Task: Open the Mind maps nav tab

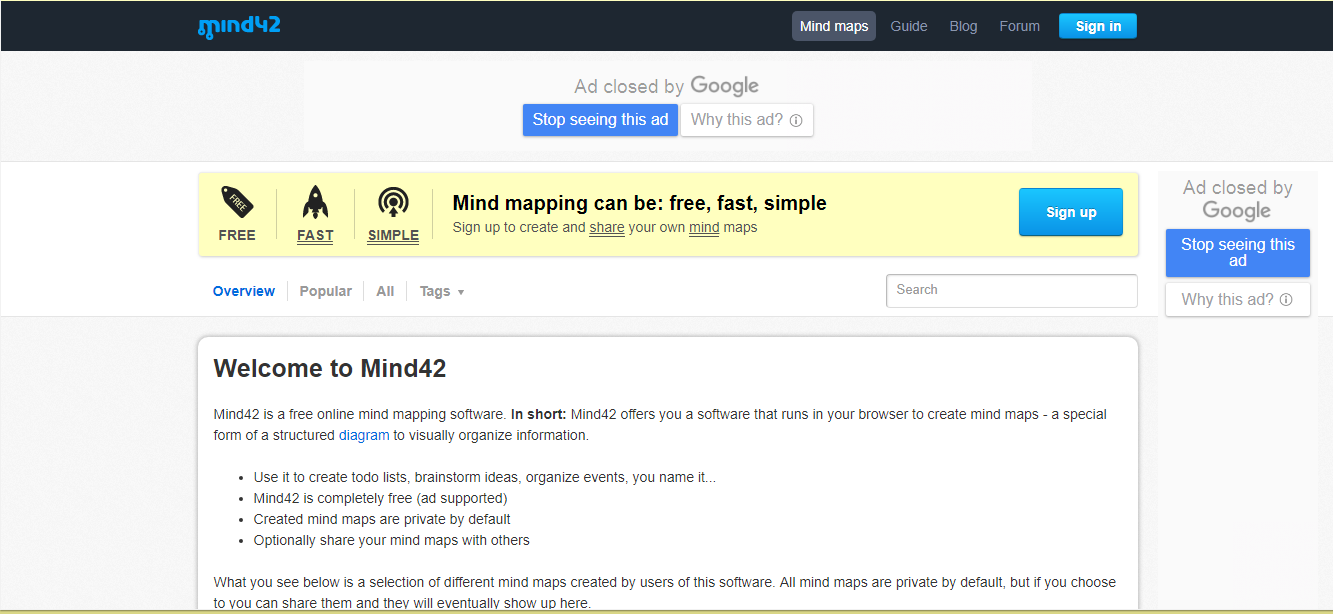Action: (x=834, y=26)
